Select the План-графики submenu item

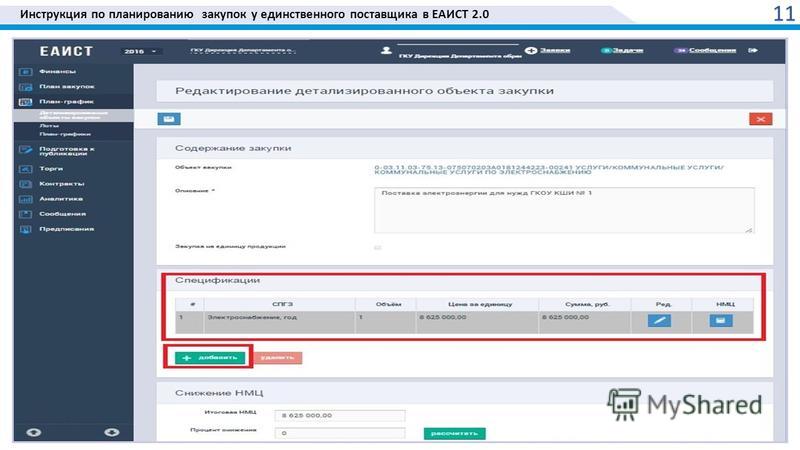tap(65, 134)
